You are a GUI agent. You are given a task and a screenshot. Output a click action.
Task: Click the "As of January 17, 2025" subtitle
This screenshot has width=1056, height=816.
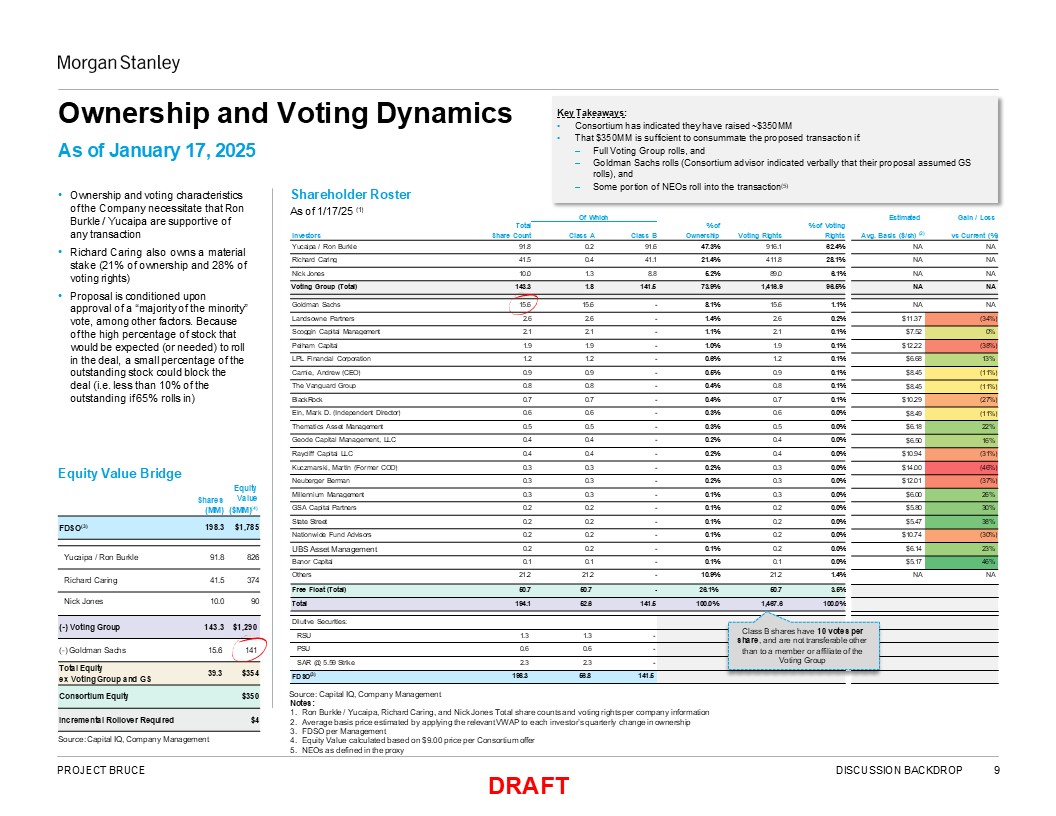coord(157,150)
